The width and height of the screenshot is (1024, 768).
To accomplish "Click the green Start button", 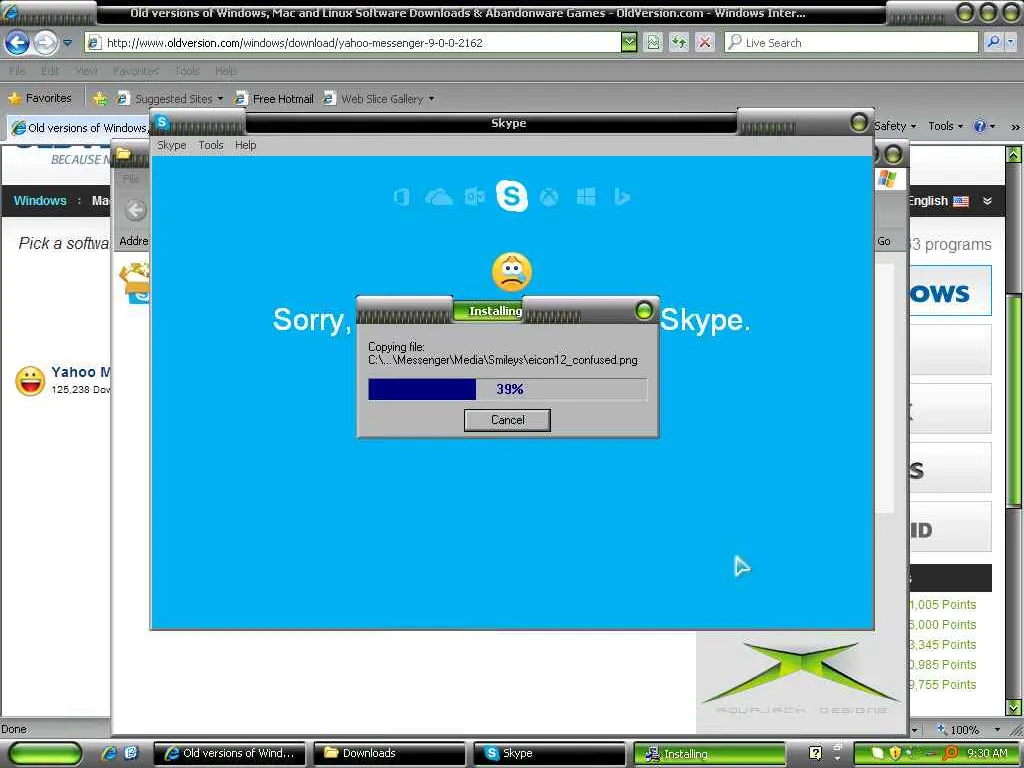I will click(44, 753).
